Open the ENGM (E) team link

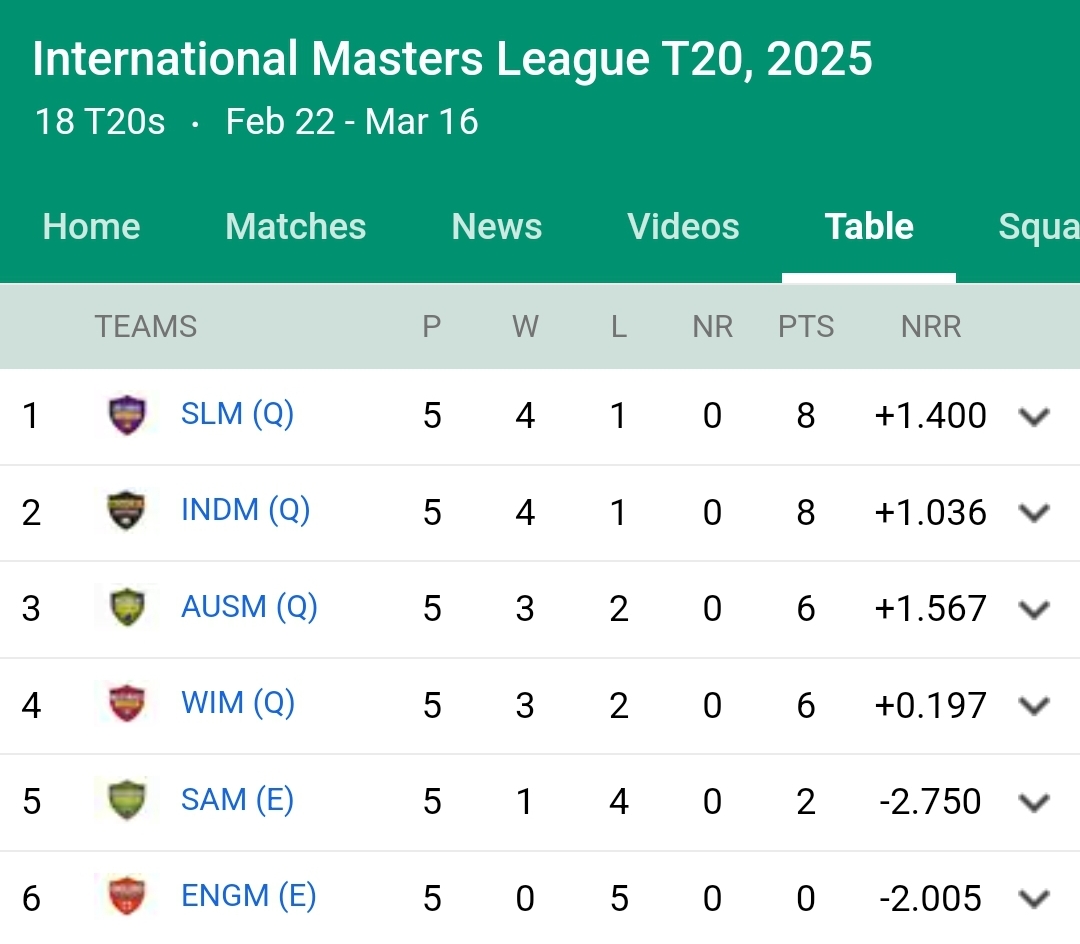click(249, 896)
